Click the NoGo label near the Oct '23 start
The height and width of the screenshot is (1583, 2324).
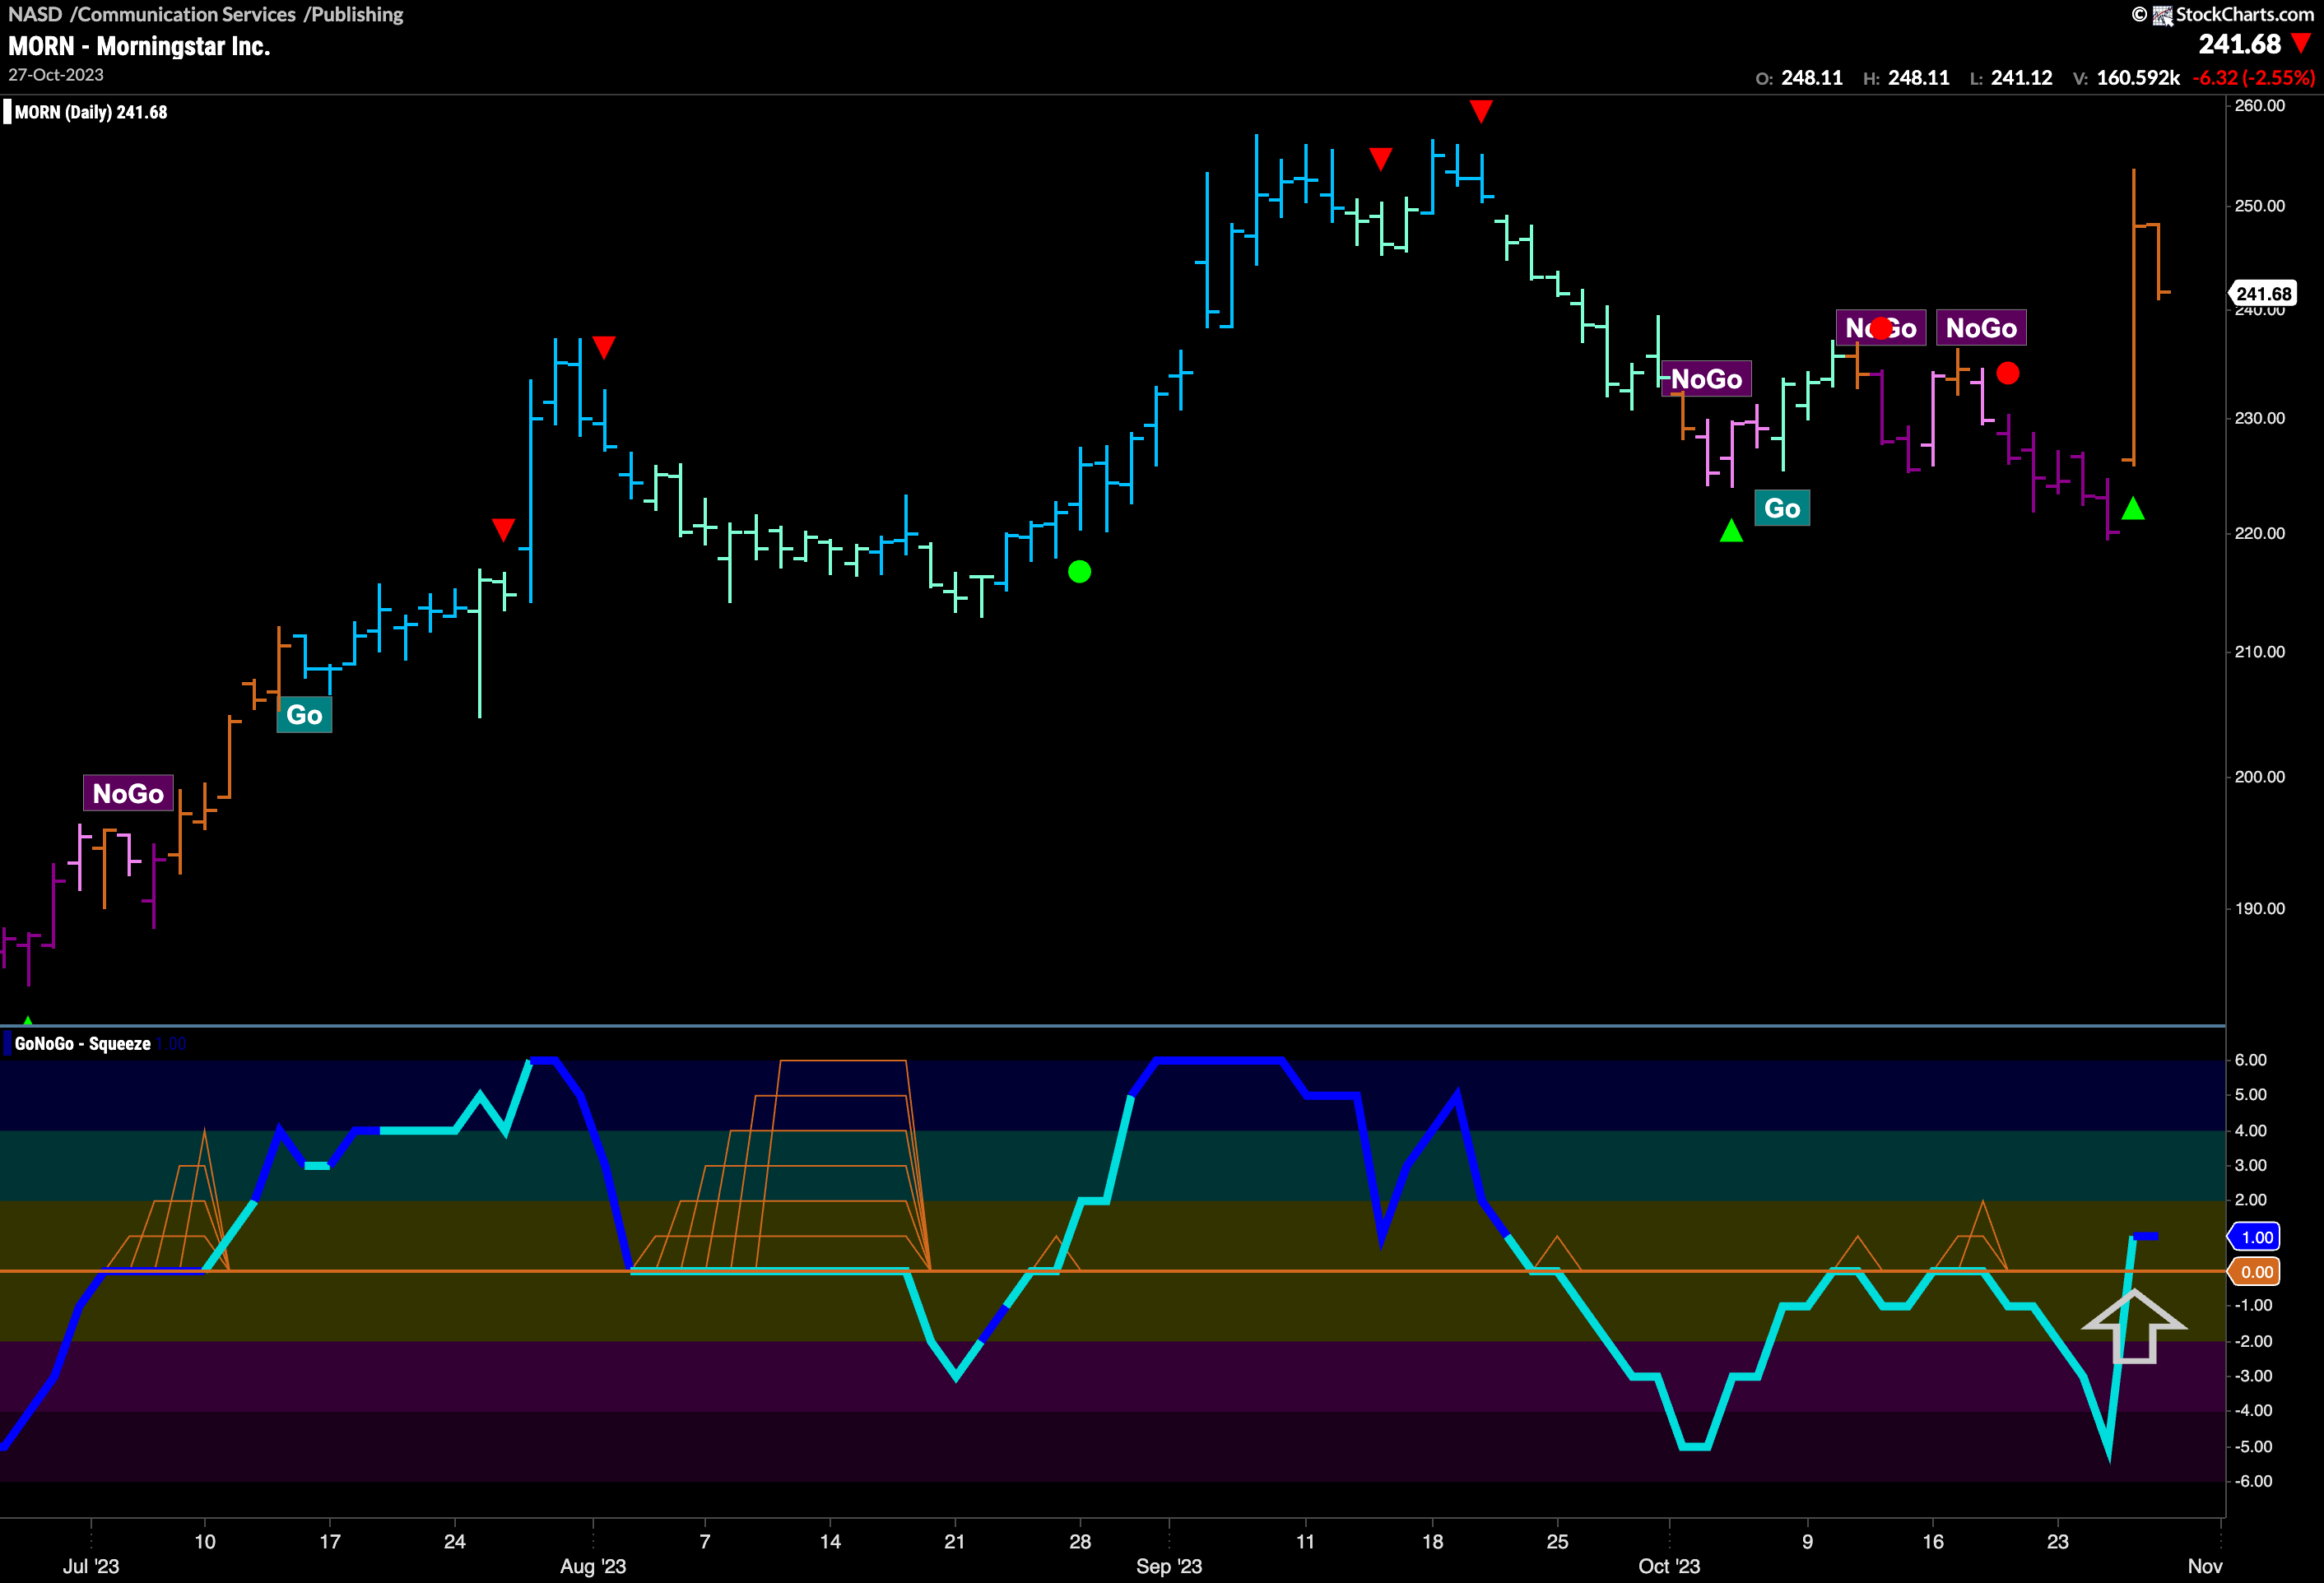1706,379
